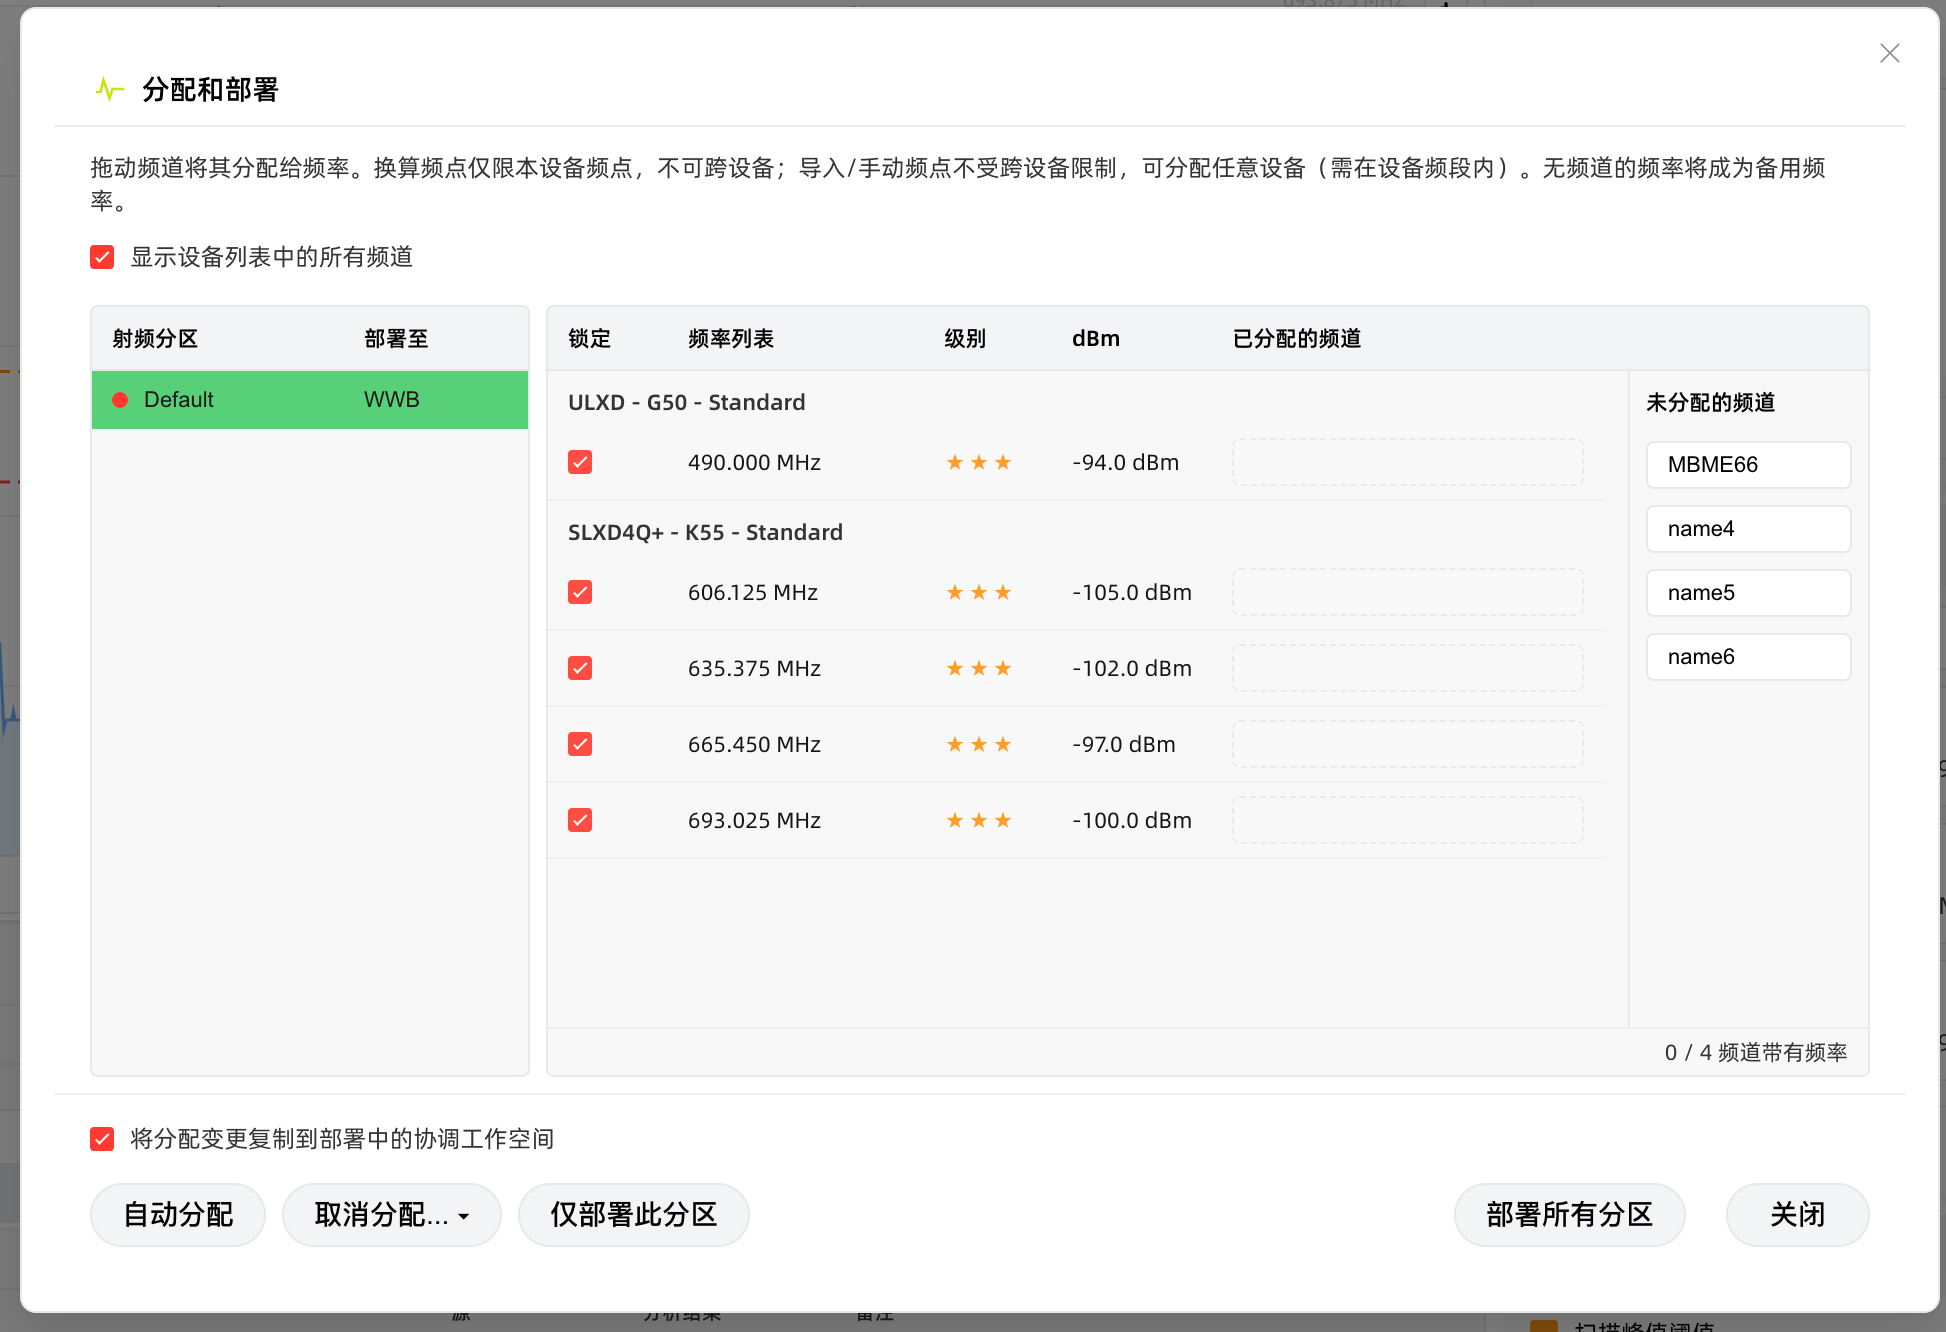Click the ULXD - G50 - Standard group header

tap(687, 402)
